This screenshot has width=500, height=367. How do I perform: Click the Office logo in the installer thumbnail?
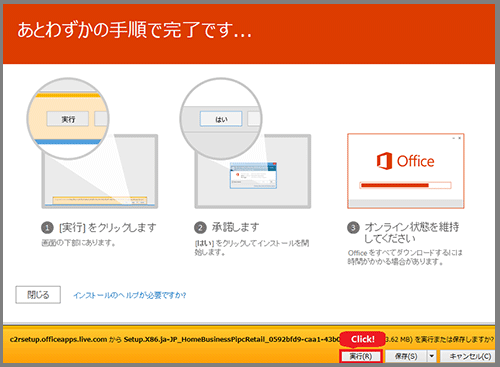[405, 161]
